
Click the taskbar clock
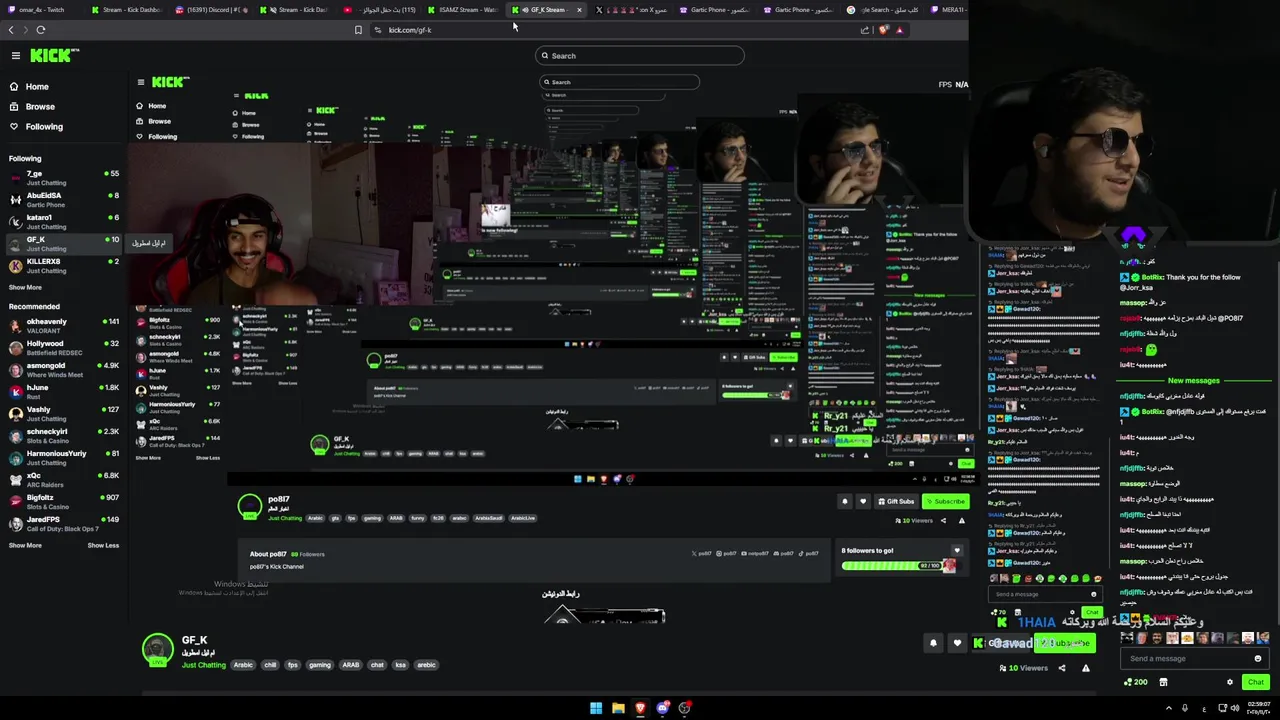coord(1258,708)
